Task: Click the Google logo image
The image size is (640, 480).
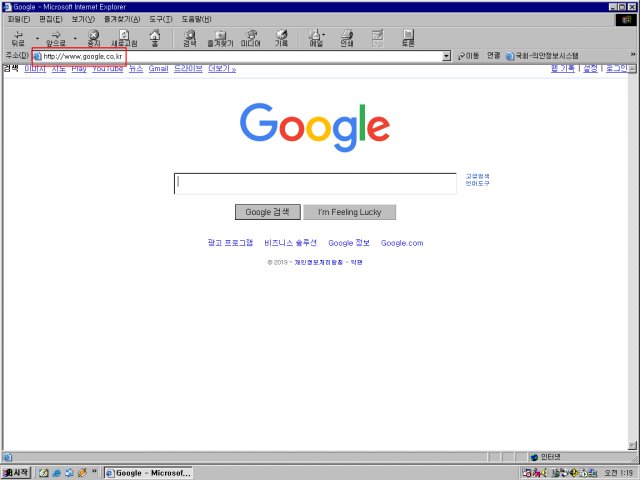Action: pos(315,127)
